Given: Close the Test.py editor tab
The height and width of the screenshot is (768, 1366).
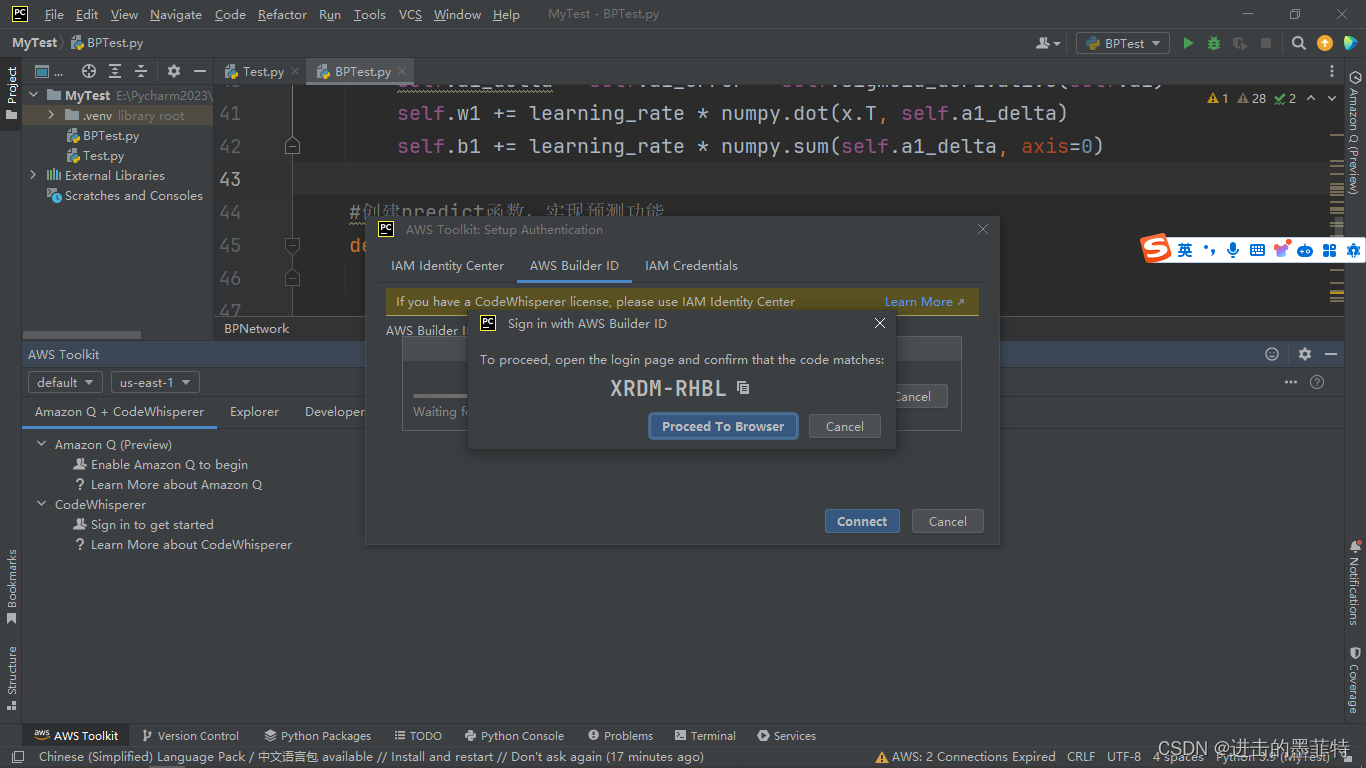Looking at the screenshot, I should point(296,71).
